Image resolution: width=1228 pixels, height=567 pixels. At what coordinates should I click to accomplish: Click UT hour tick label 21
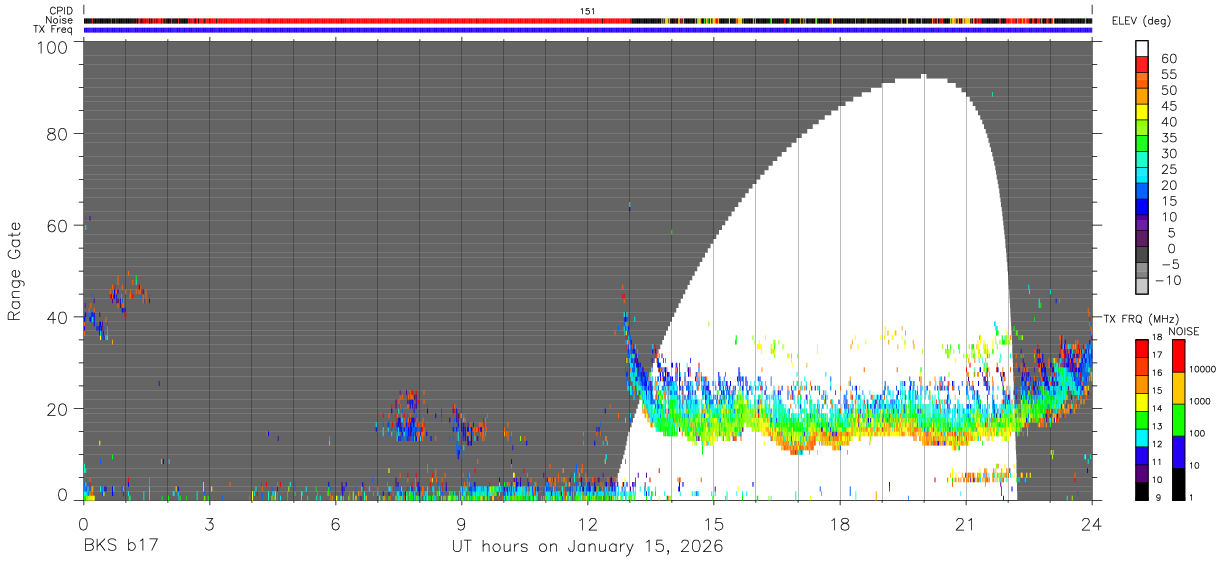[965, 524]
